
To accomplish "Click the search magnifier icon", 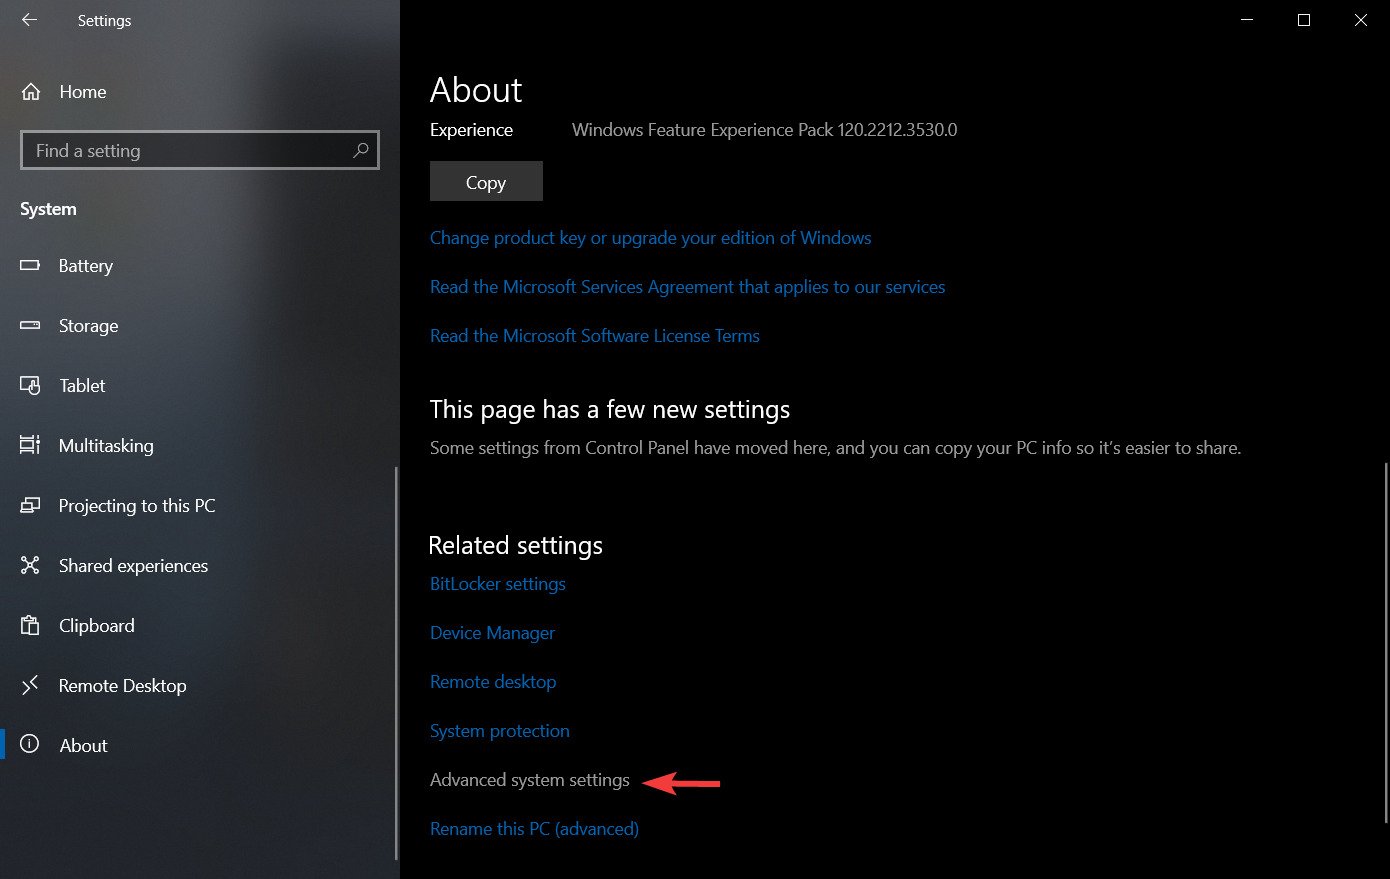I will click(x=361, y=150).
